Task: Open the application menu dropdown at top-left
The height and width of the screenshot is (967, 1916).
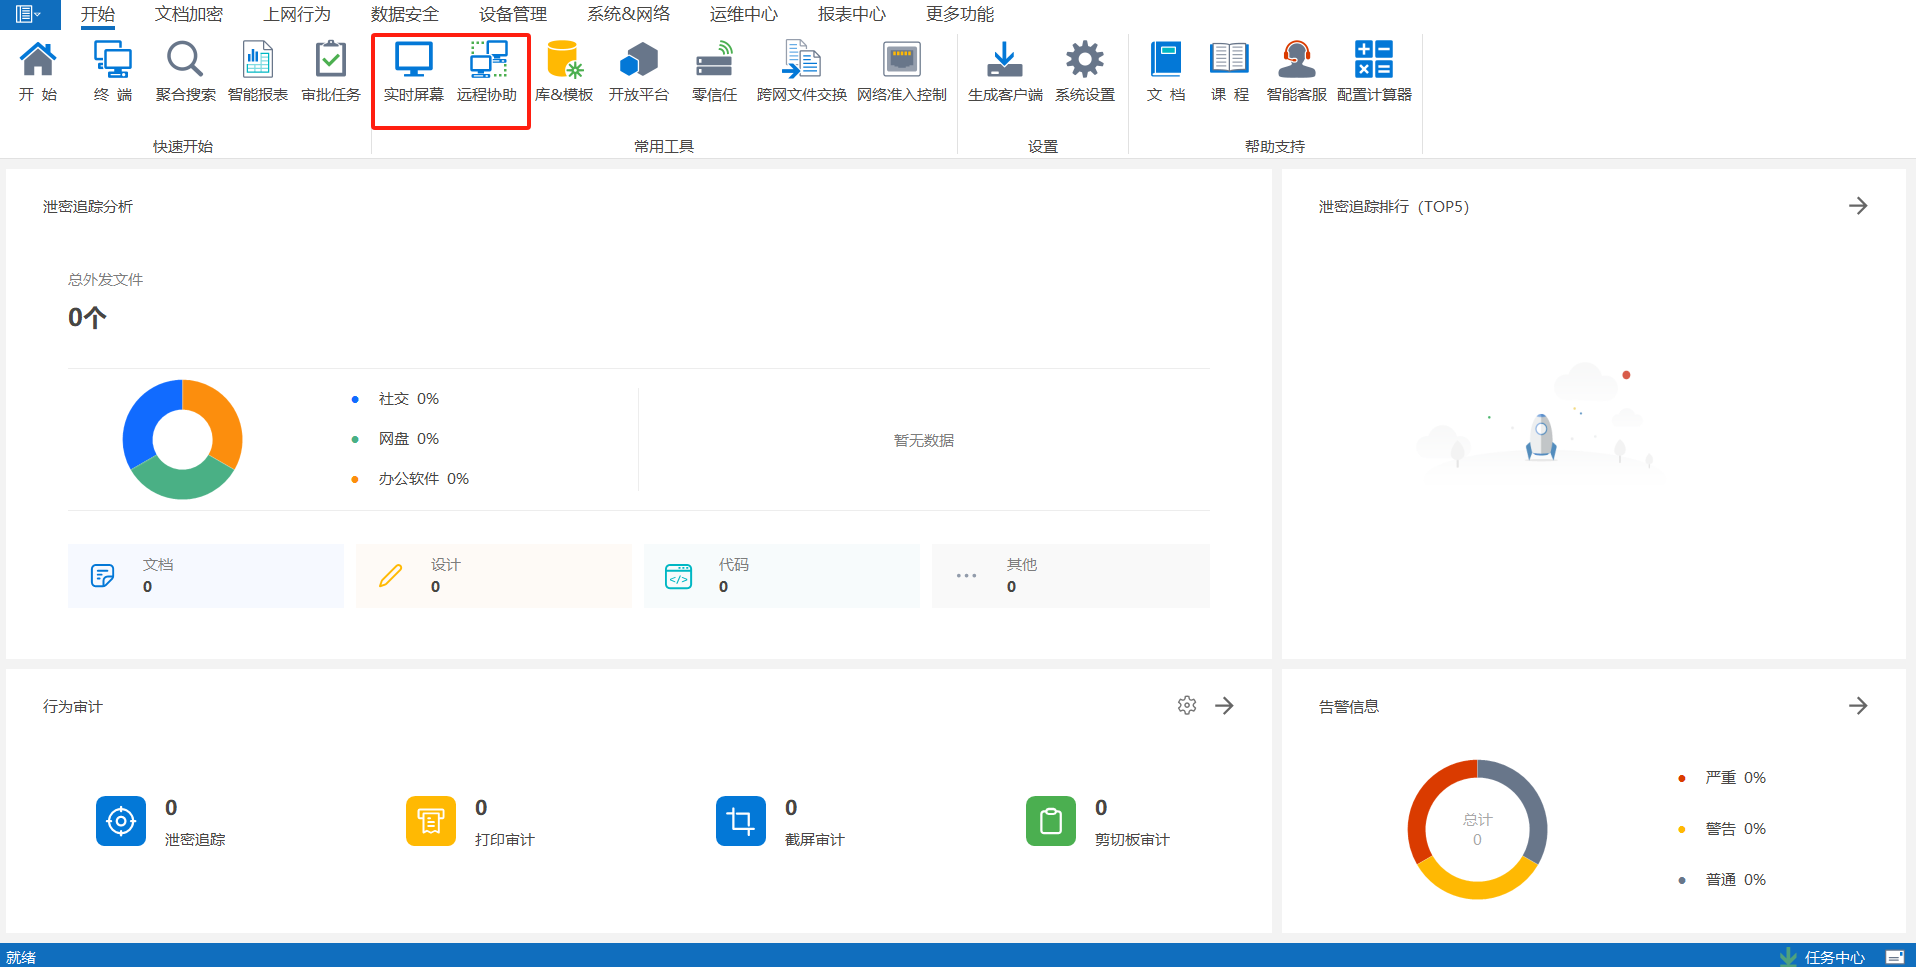Action: [28, 14]
